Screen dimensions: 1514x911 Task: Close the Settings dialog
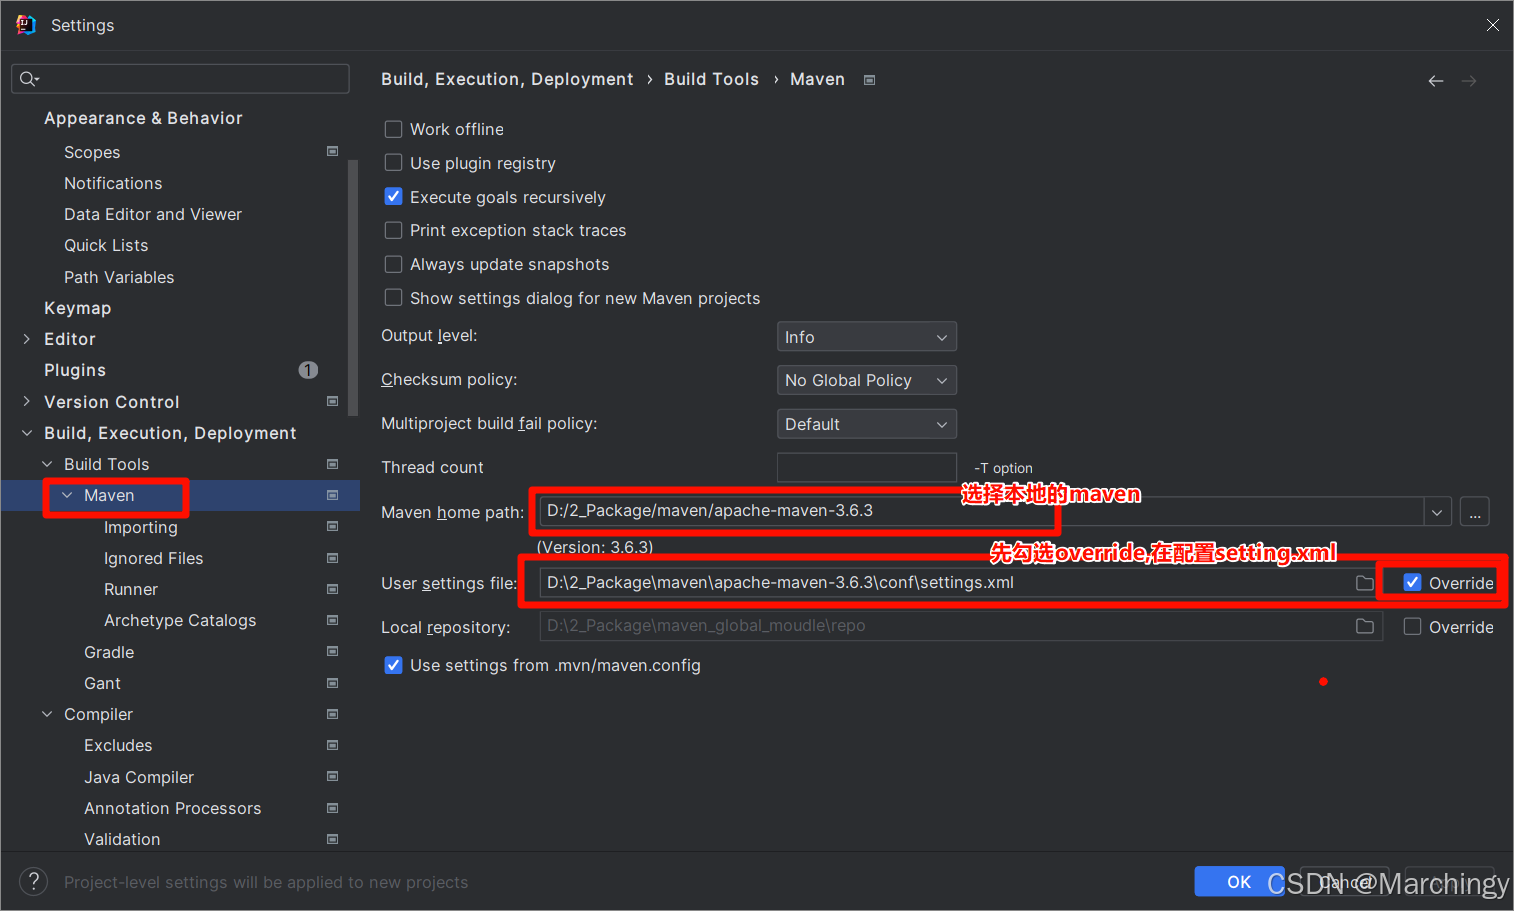[x=1492, y=25]
